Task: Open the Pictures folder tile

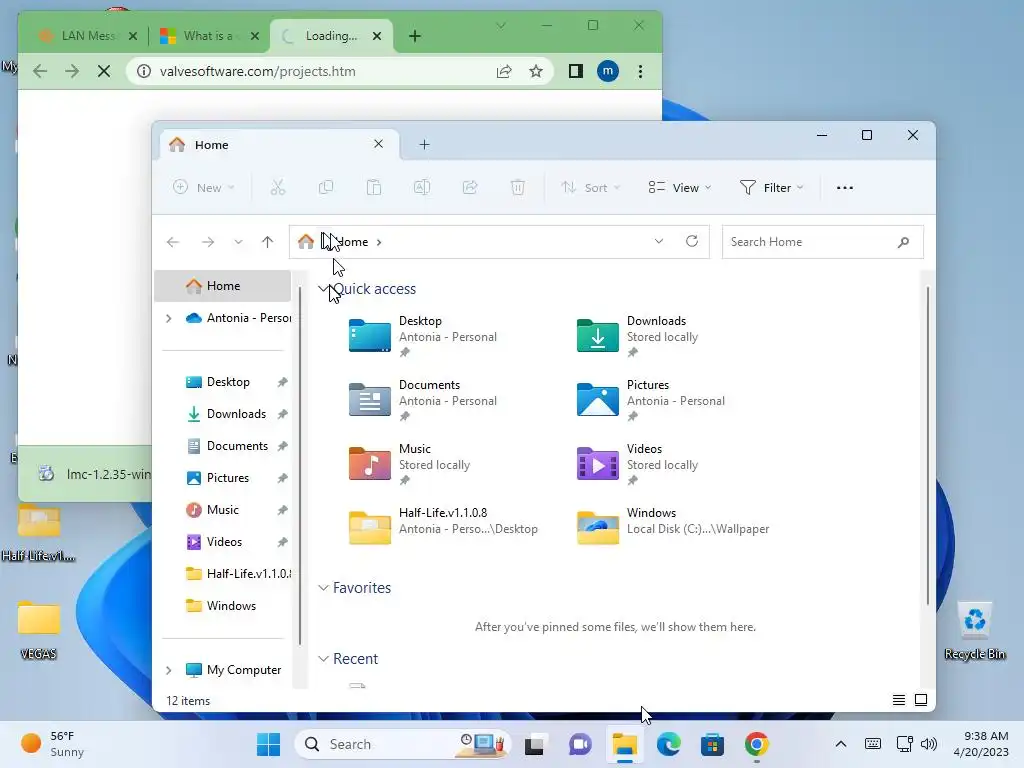Action: click(x=651, y=400)
